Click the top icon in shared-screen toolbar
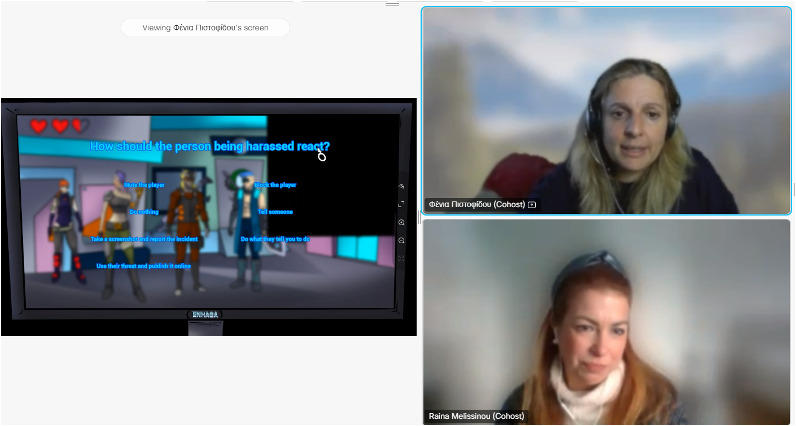Screen dimensions: 796x426 click(401, 186)
